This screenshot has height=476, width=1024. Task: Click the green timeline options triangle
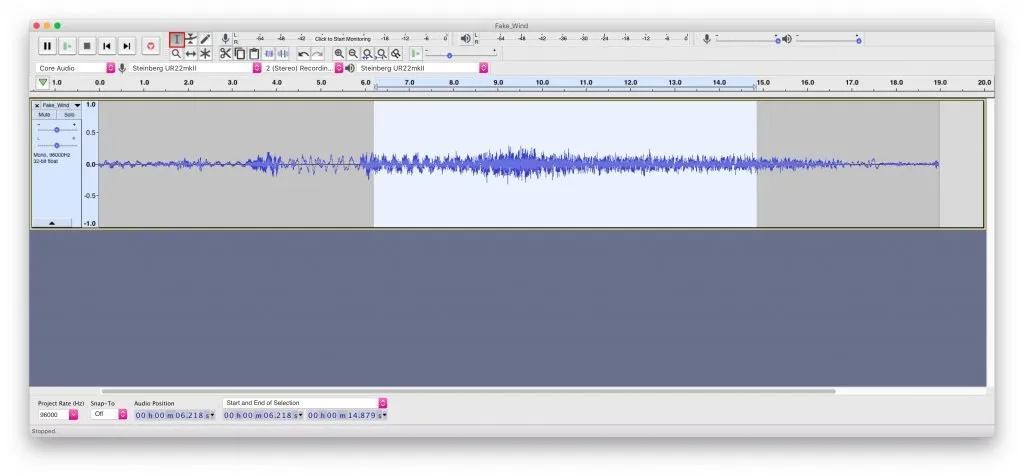(42, 83)
